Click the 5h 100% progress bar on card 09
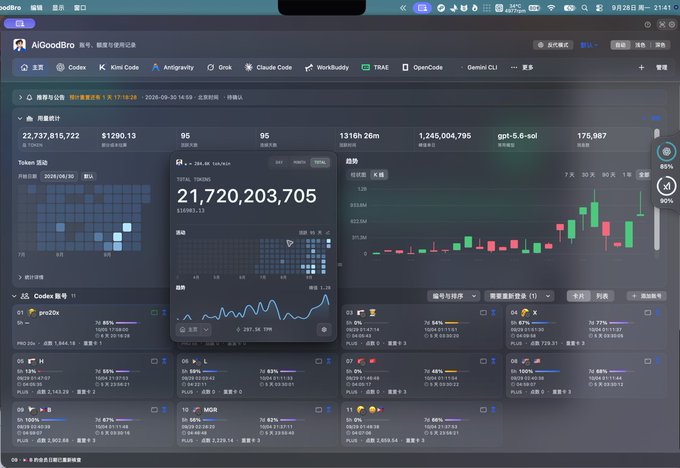This screenshot has height=468, width=680. pos(54,420)
